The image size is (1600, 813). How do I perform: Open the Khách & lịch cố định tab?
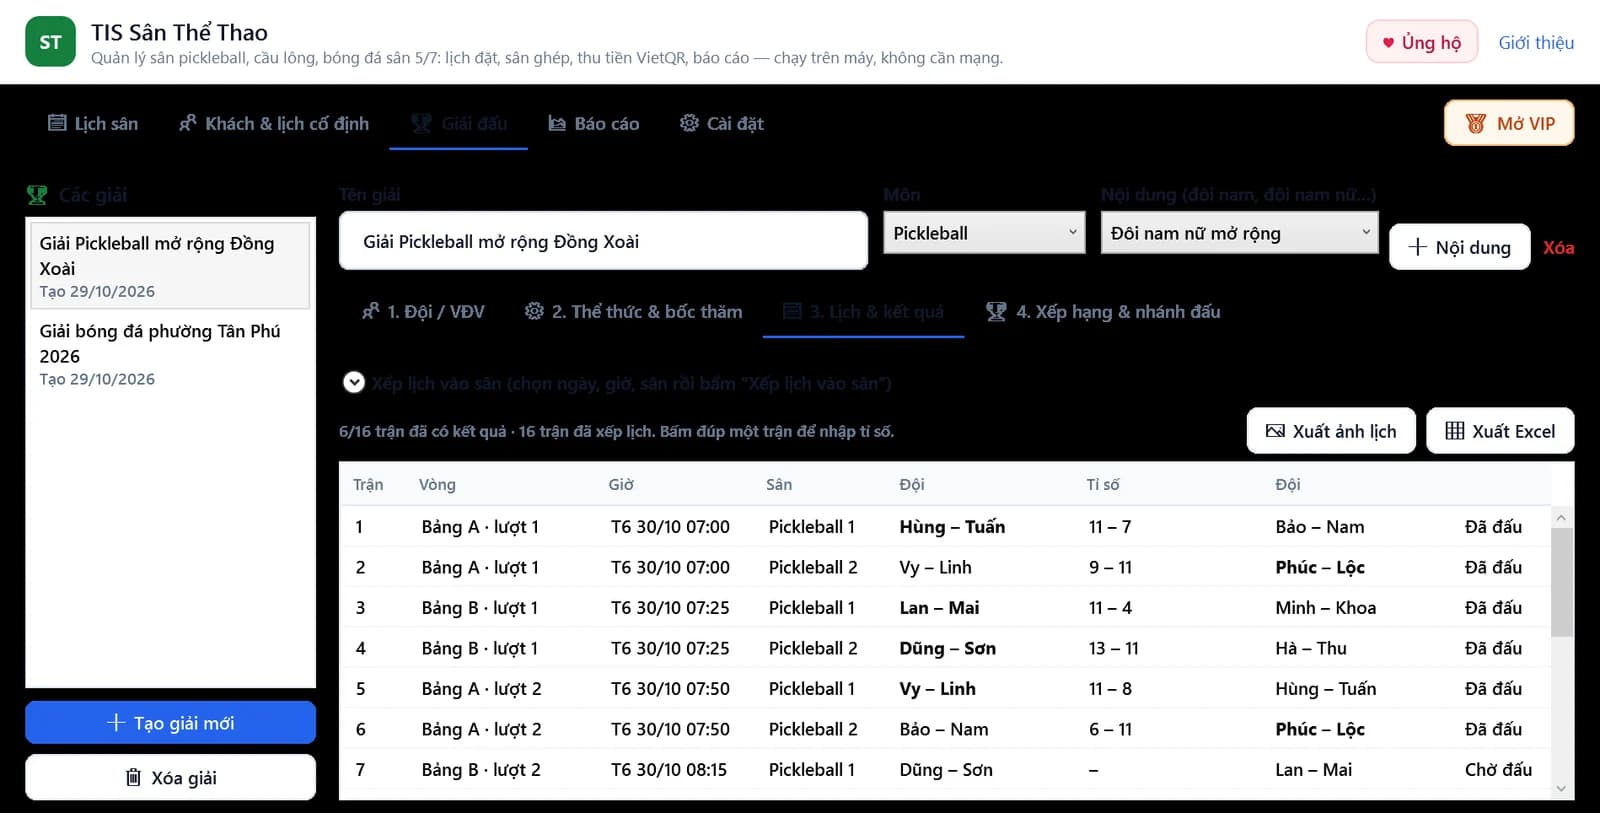(274, 123)
